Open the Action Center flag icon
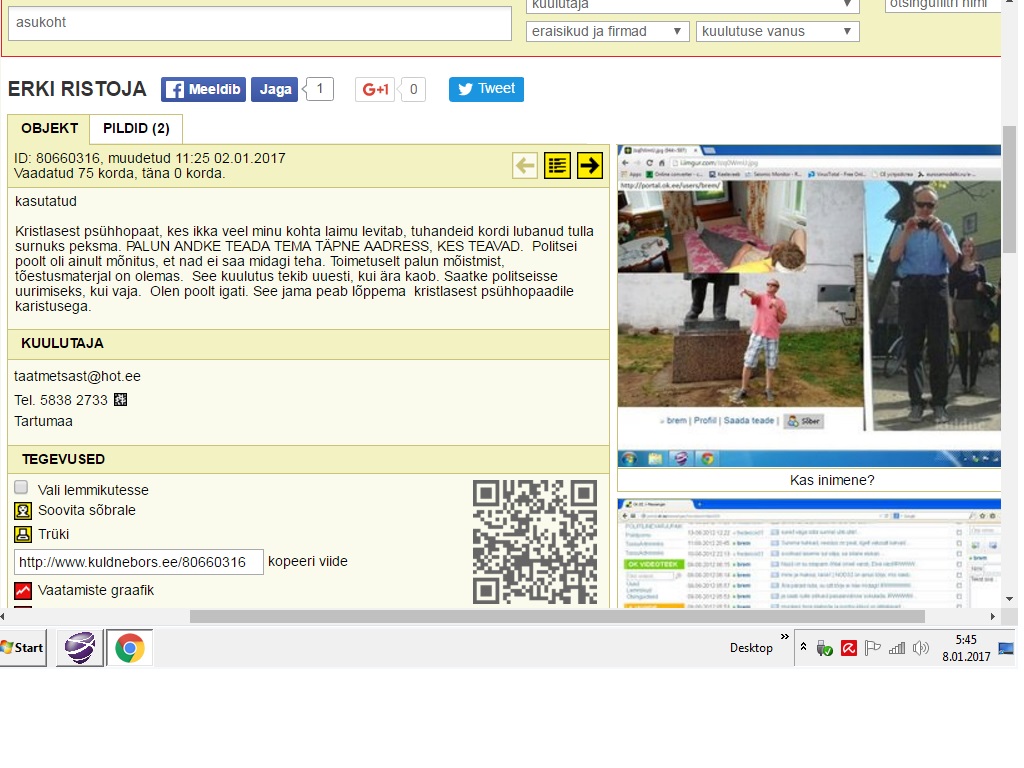1024x768 pixels. (872, 648)
